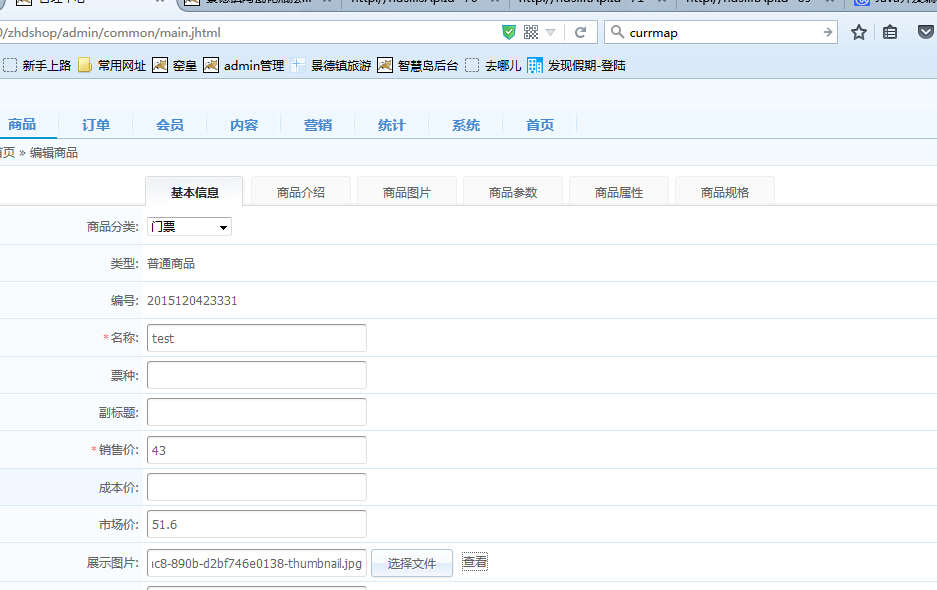
Task: Open the 订单 menu
Action: point(96,125)
